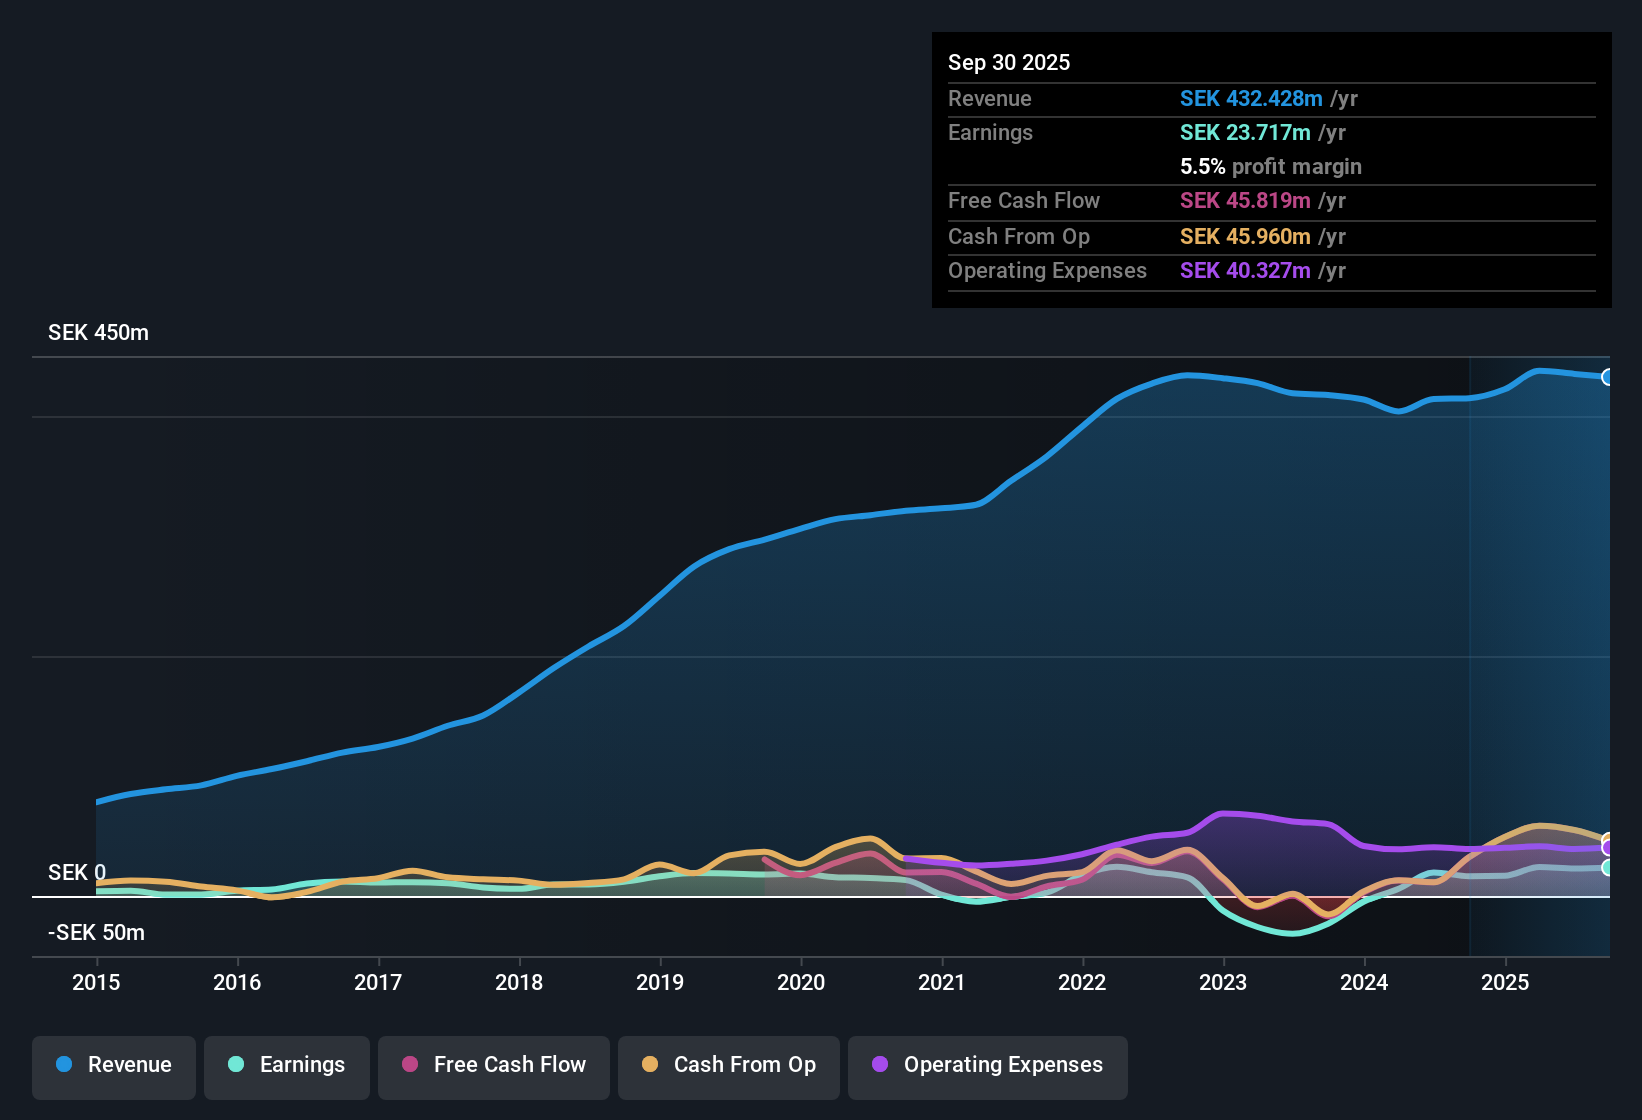Screen dimensions: 1642x1120
Task: Click the Revenue endpoint marker on chart right
Action: (1608, 377)
